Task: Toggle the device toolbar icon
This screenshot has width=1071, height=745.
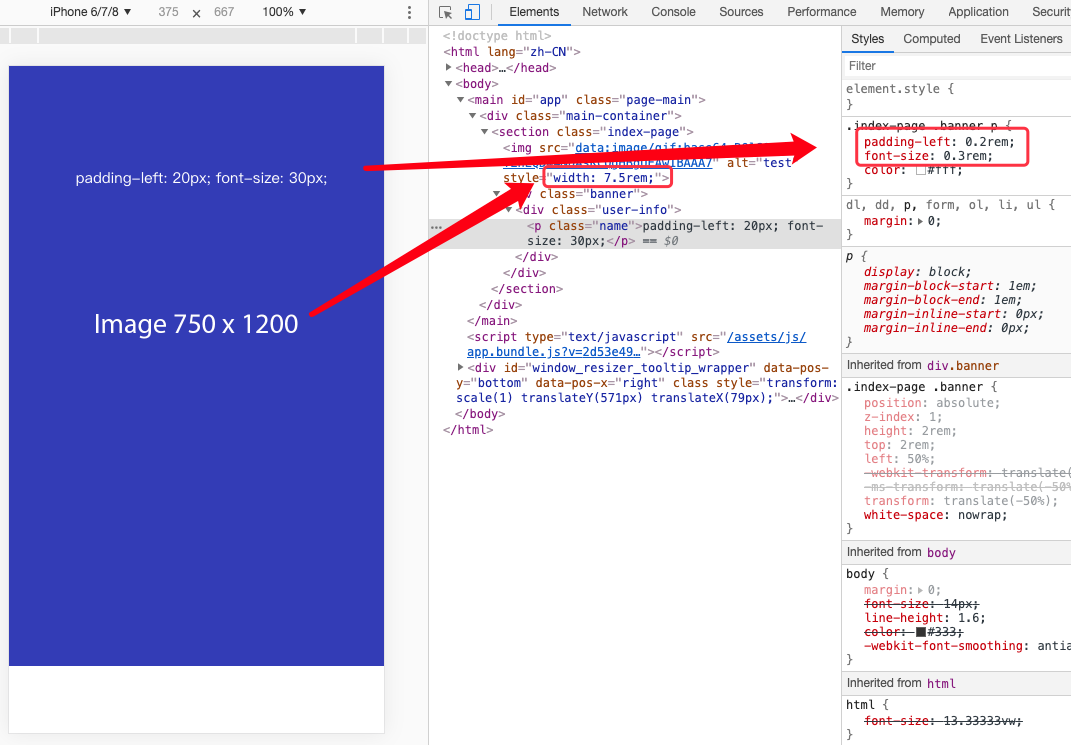Action: (x=472, y=12)
